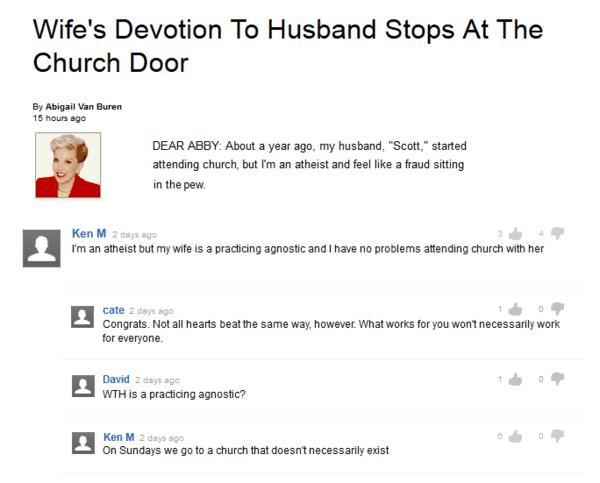Click cate's profile avatar
Image resolution: width=600 pixels, height=483 pixels.
[84, 318]
